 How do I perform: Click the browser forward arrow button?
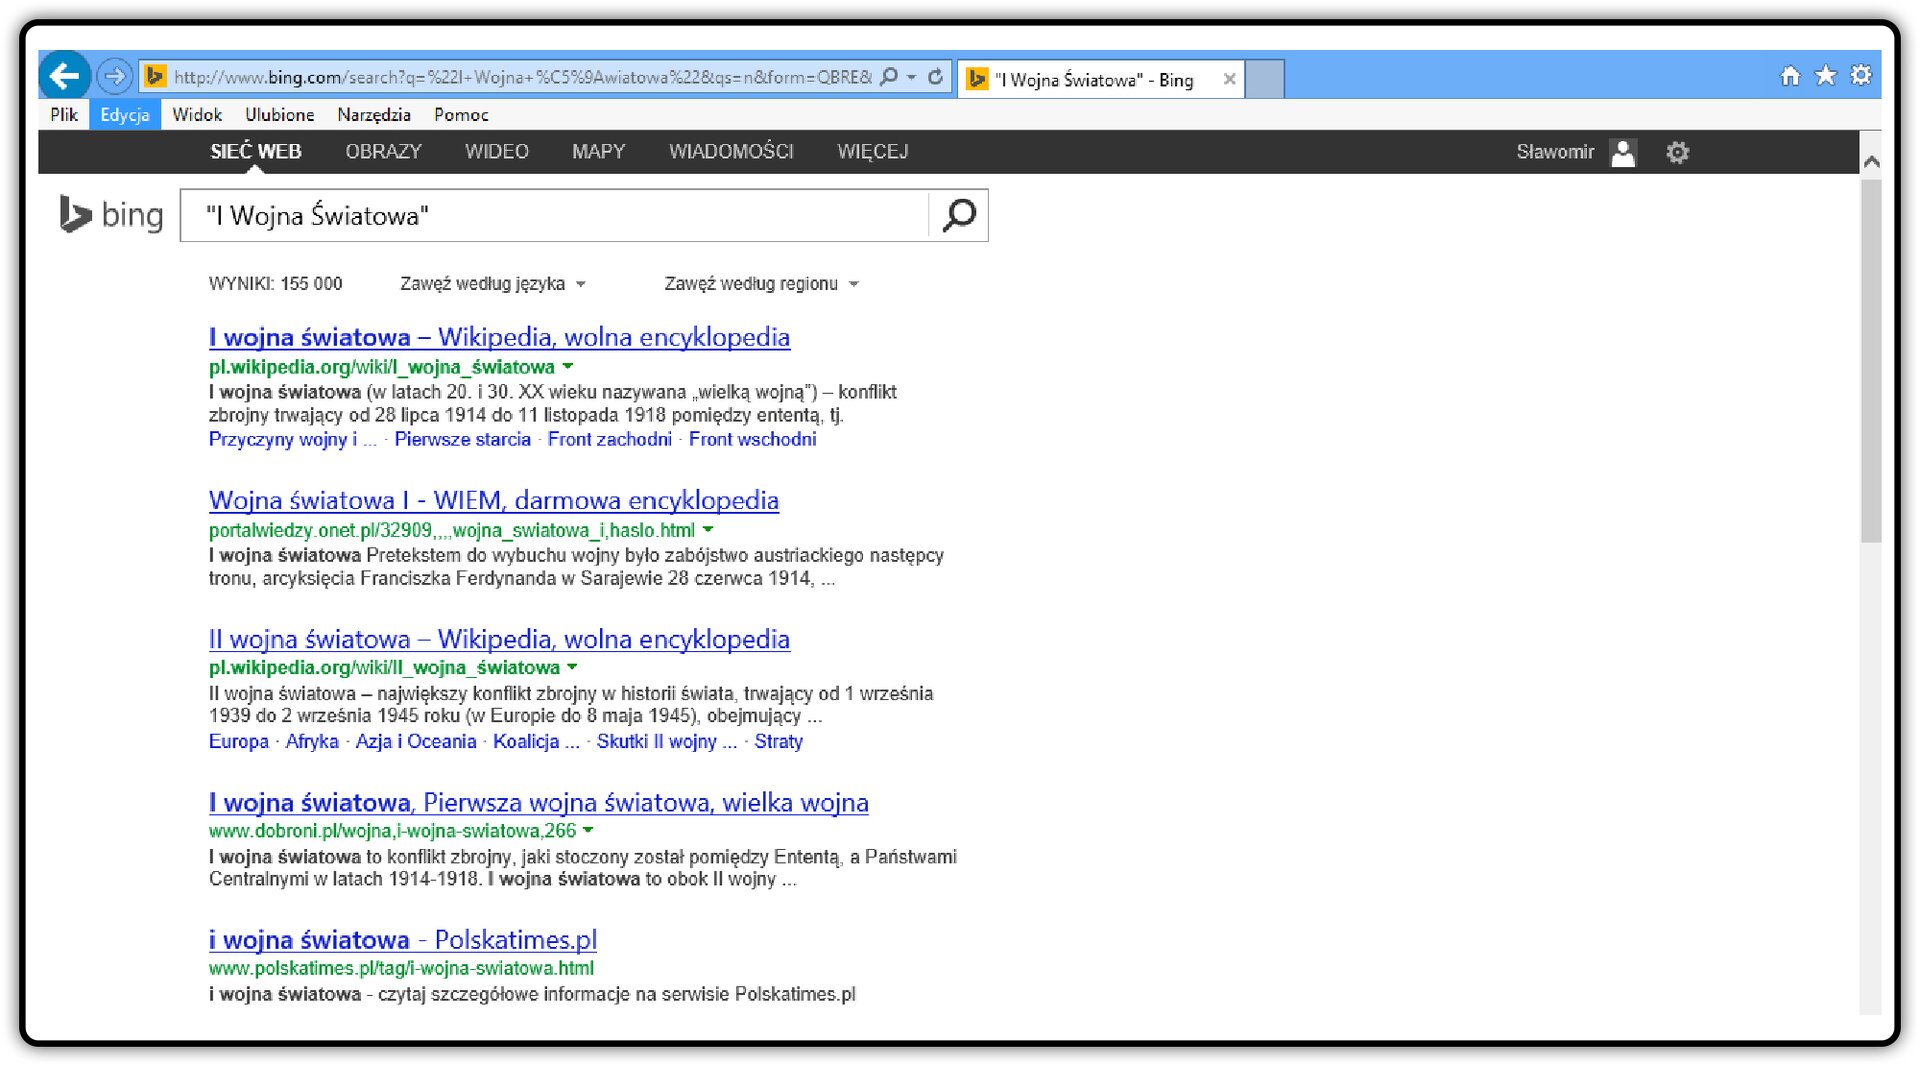[115, 76]
